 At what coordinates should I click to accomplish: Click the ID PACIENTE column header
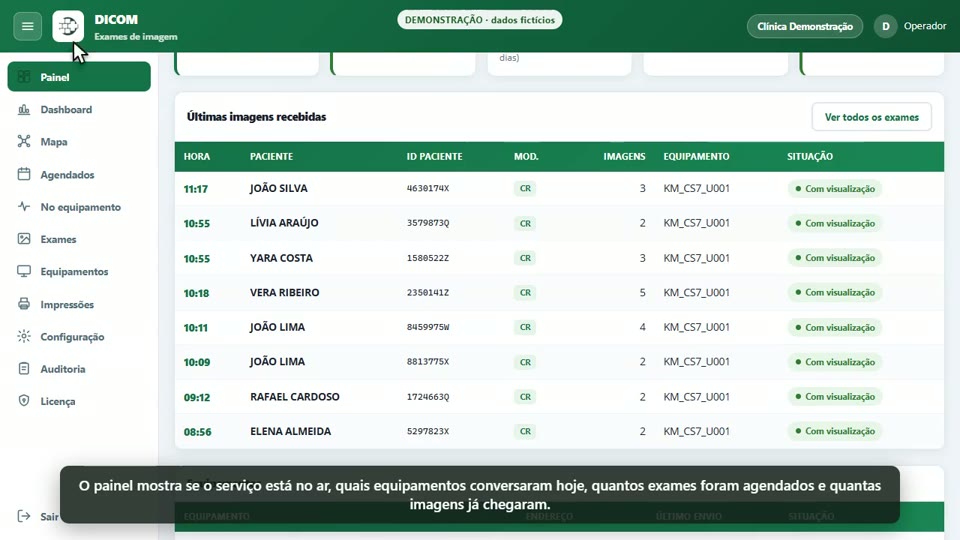pyautogui.click(x=434, y=157)
